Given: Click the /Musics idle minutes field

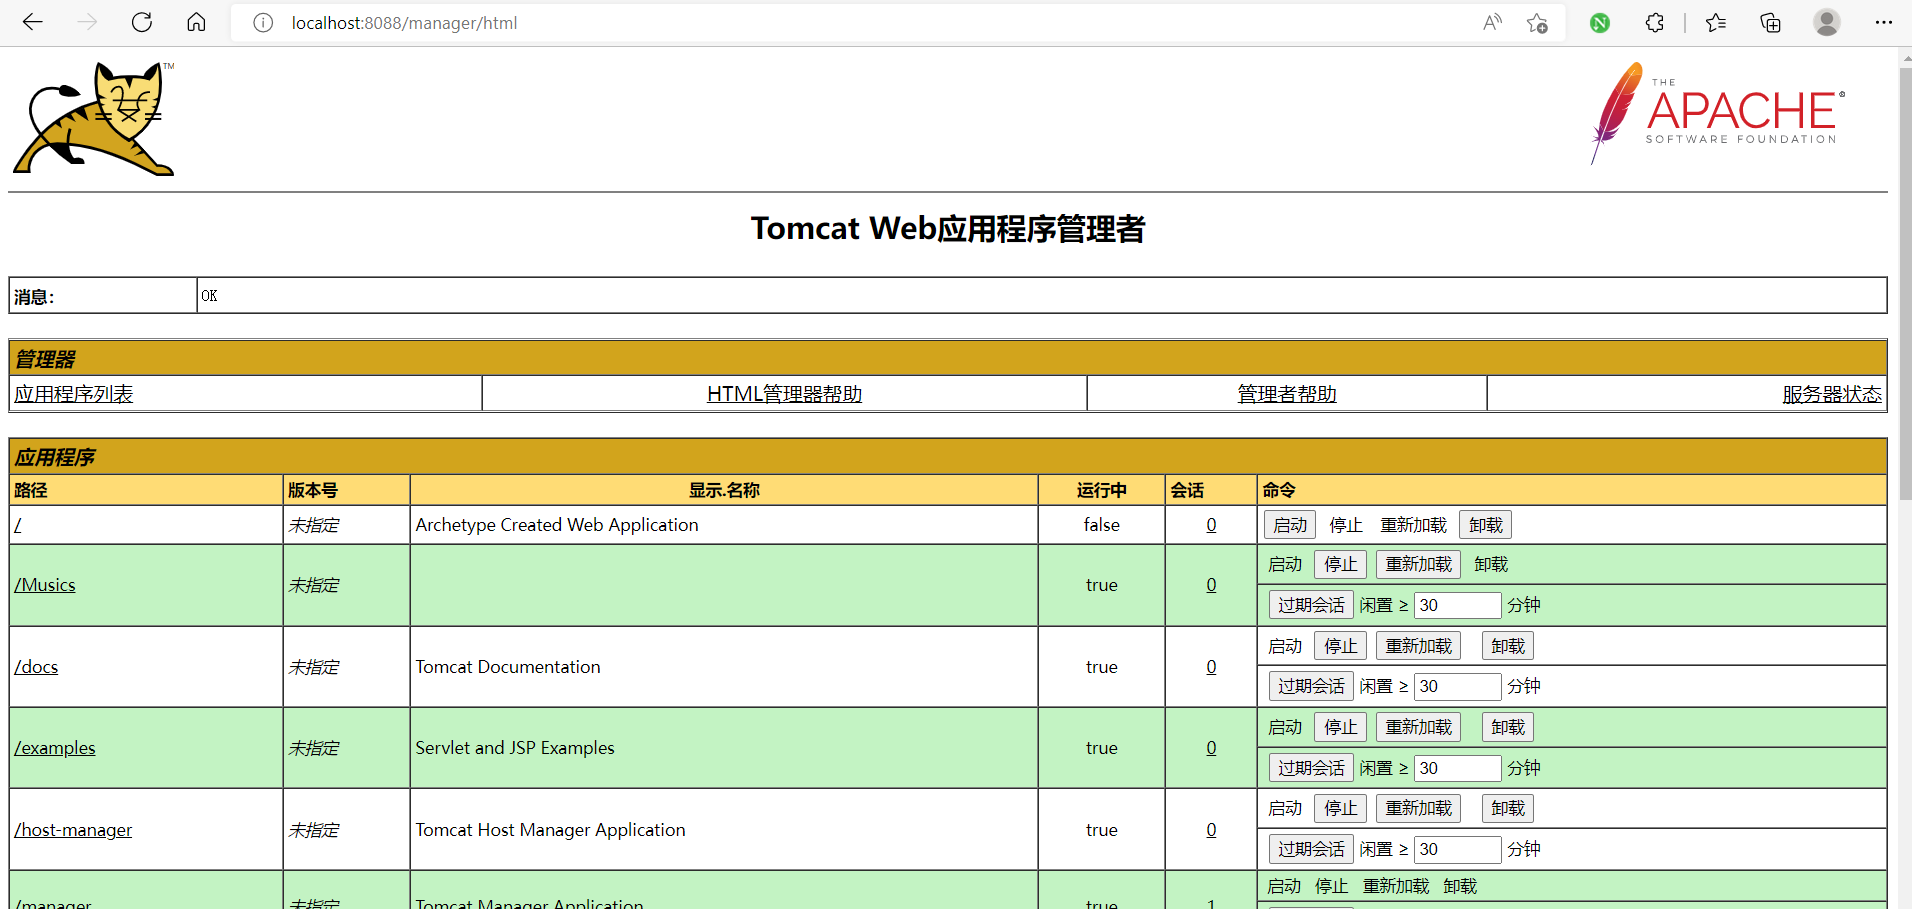Looking at the screenshot, I should pos(1457,605).
